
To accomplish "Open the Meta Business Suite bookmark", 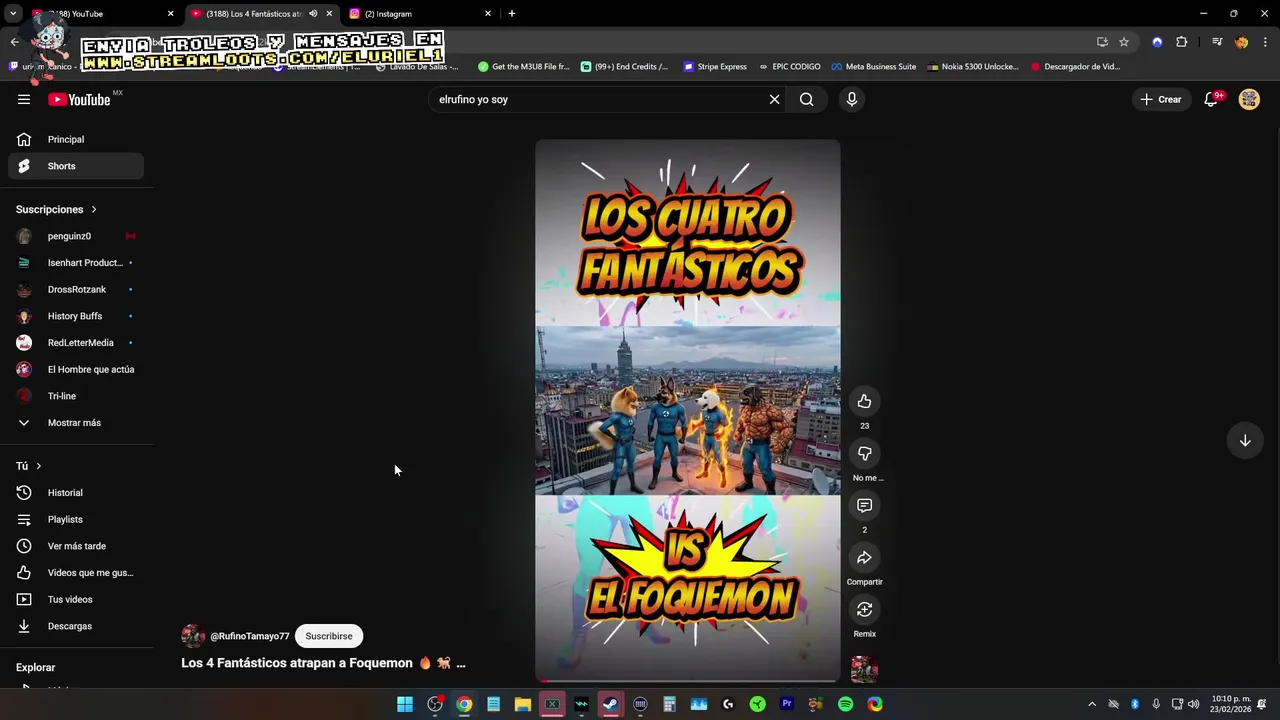I will (x=873, y=67).
